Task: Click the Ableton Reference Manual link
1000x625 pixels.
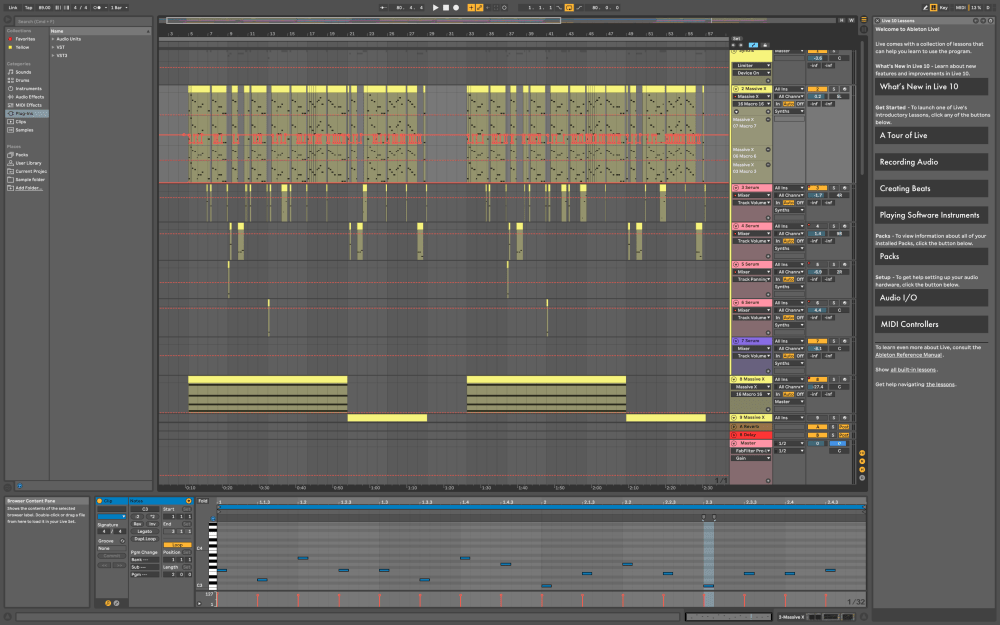Action: pos(909,355)
